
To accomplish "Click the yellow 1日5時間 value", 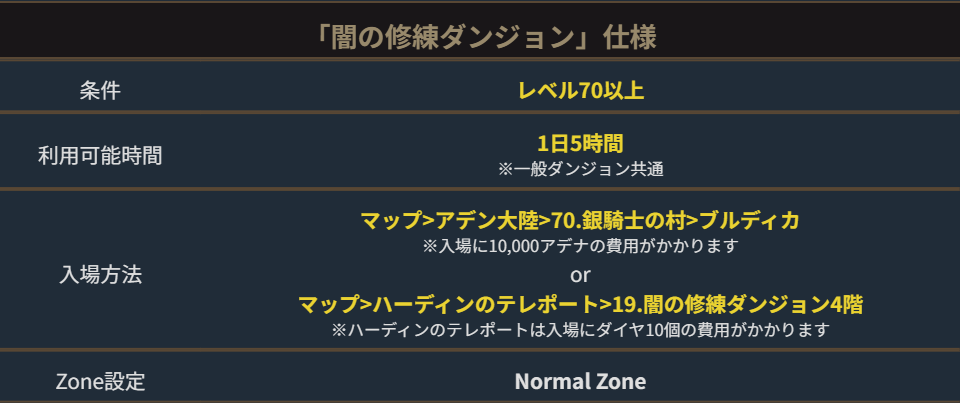I will point(580,144).
